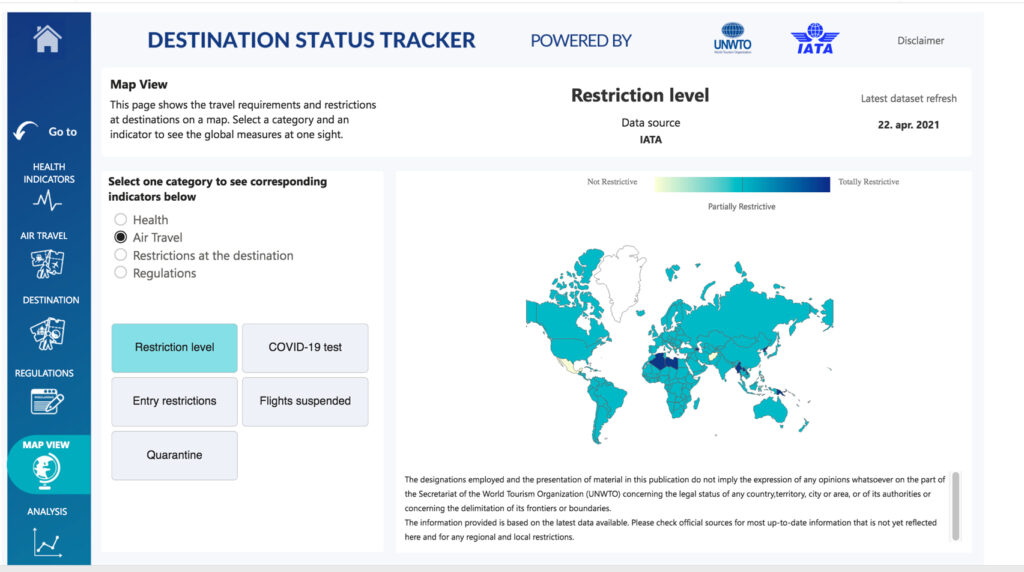The image size is (1024, 572).
Task: Click the ANALYSIS sidebar label
Action: tap(47, 511)
